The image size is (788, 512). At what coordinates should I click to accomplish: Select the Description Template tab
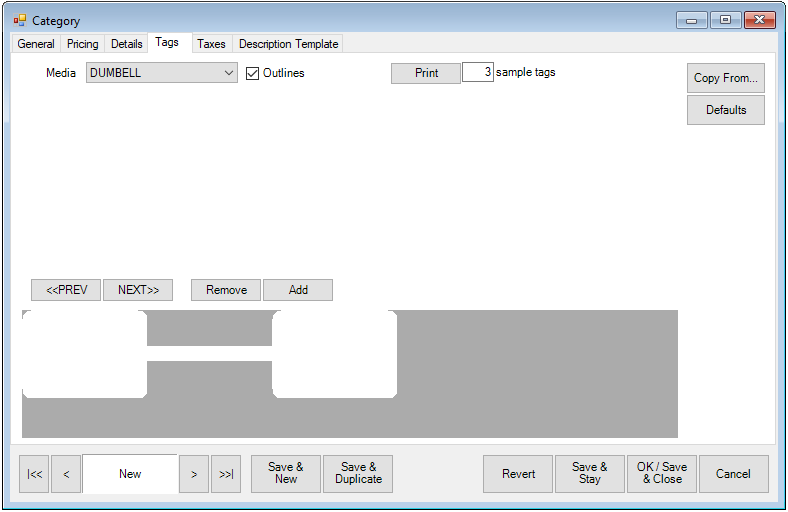(289, 44)
